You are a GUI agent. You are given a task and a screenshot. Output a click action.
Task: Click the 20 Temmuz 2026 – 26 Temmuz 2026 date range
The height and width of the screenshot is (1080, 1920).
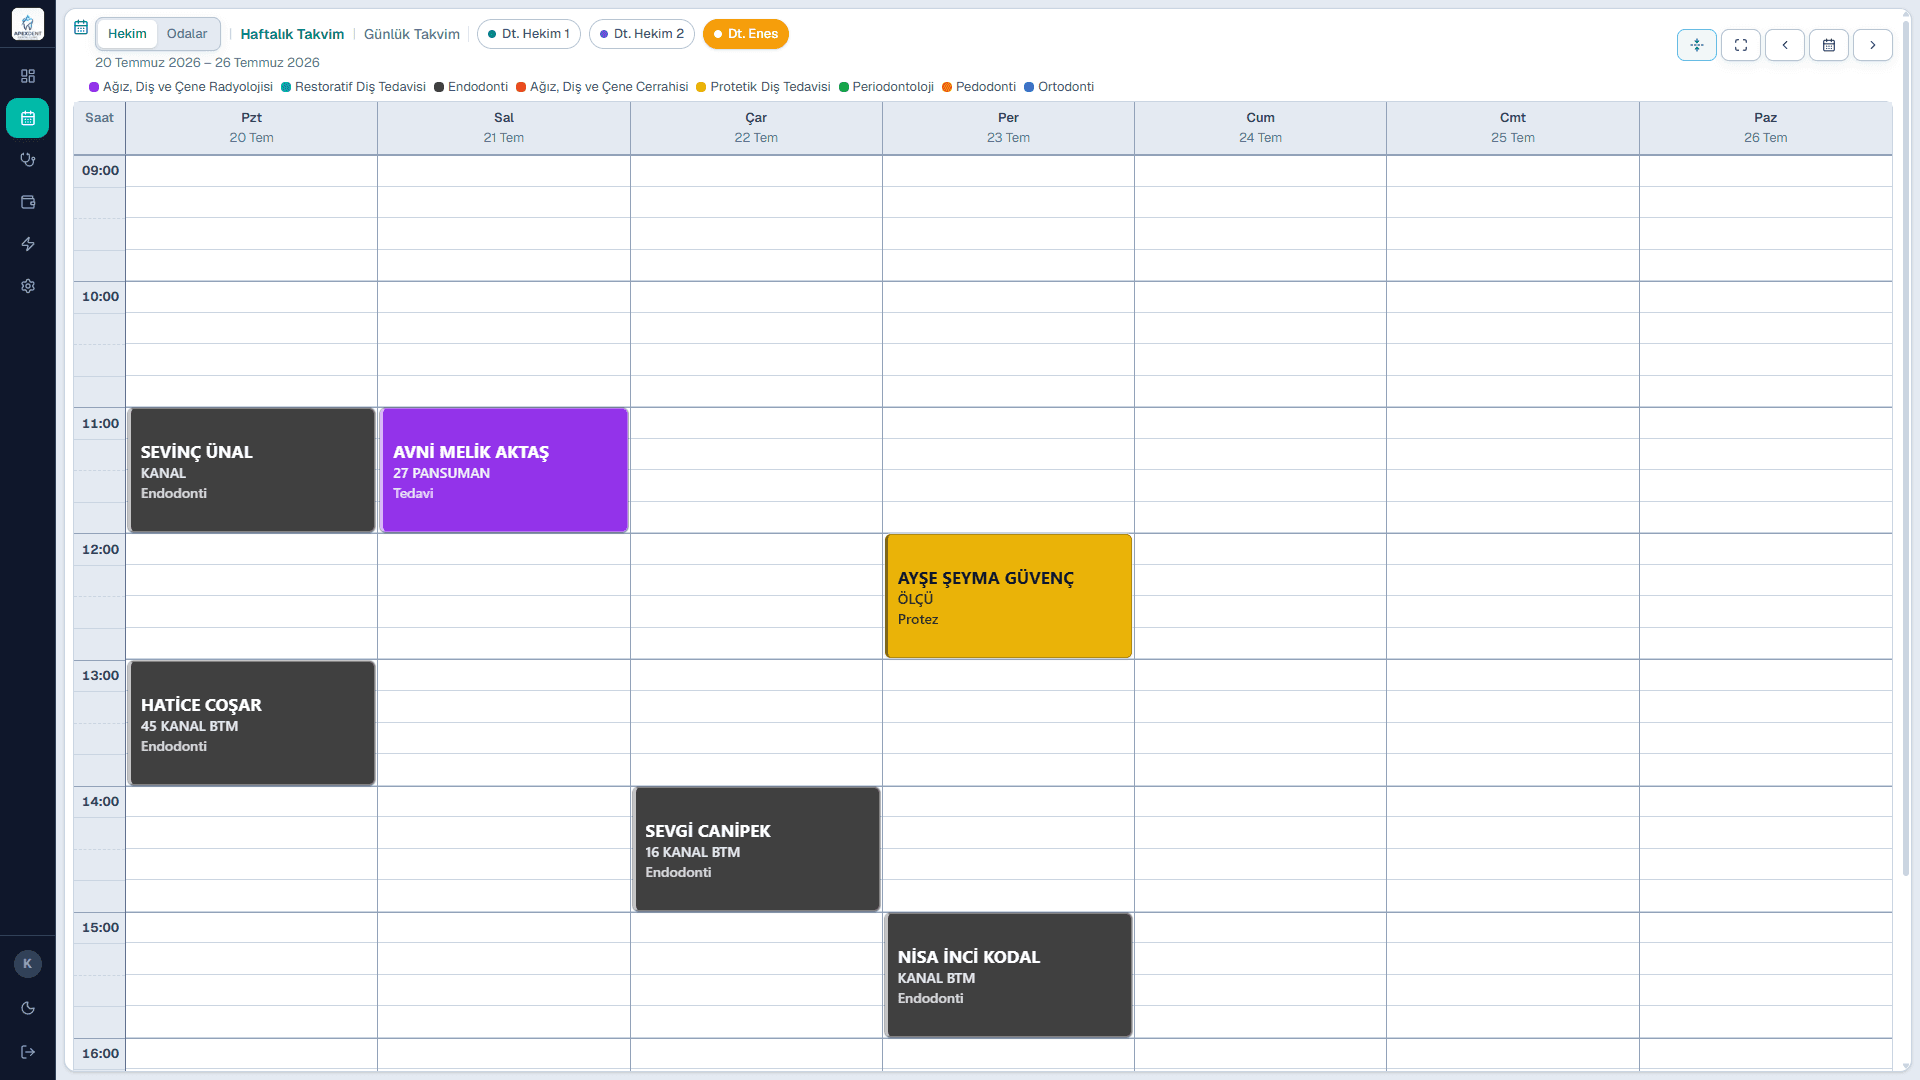click(x=207, y=62)
